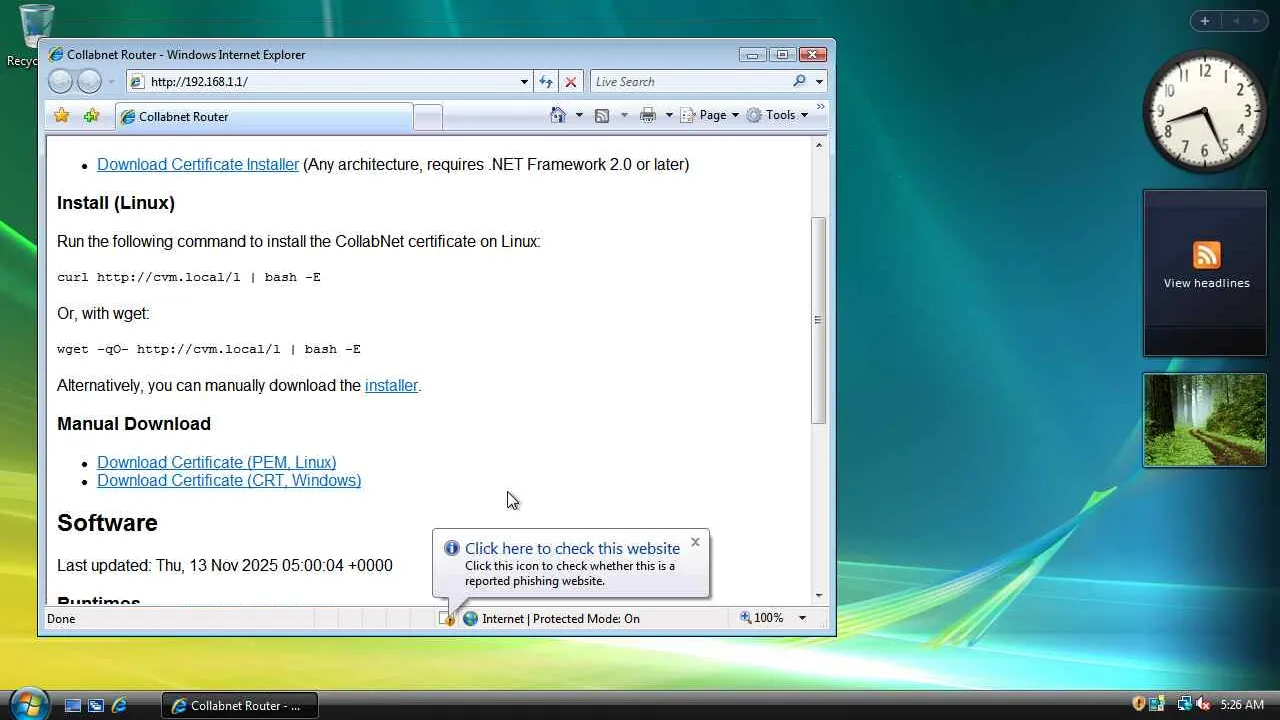Click Switch between windows quick launch icon

coord(96,705)
